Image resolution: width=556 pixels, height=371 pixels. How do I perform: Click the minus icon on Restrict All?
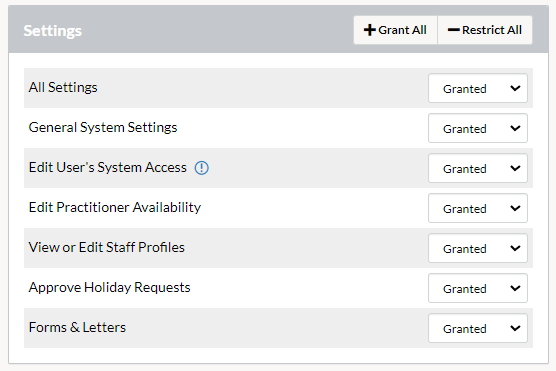coord(454,30)
